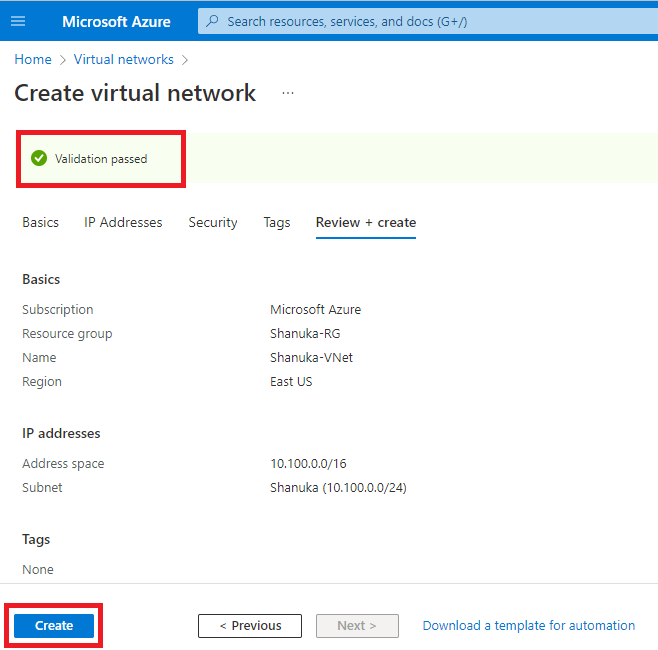Click the Create virtual network page title

(135, 93)
